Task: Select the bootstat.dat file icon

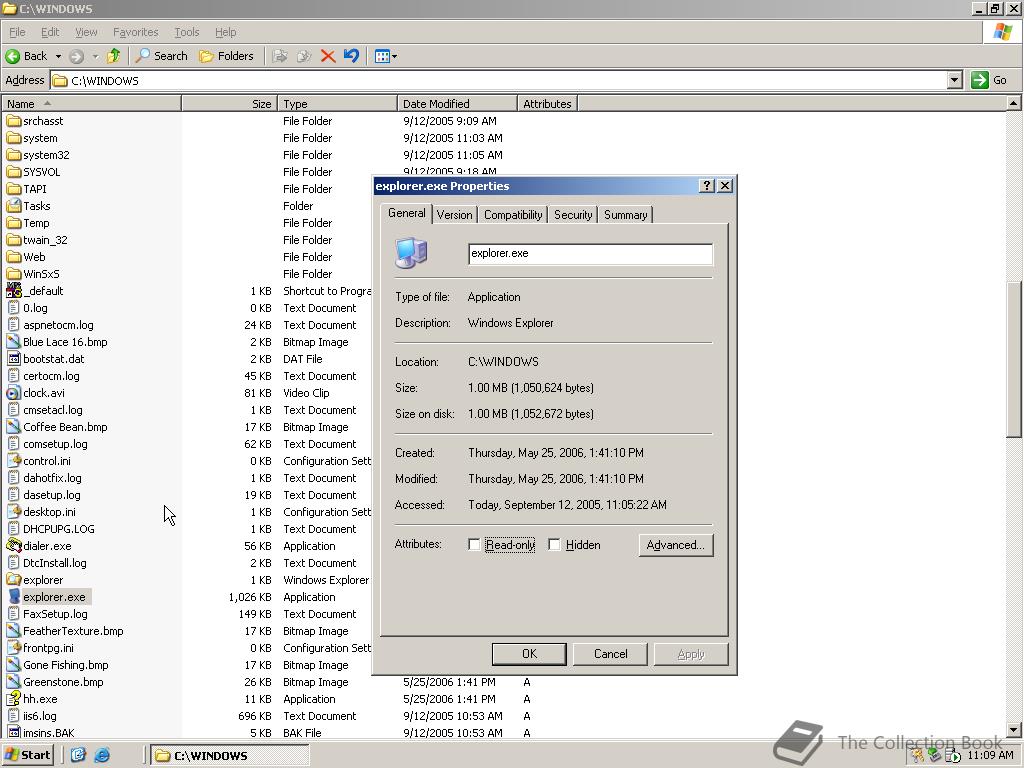Action: pos(14,359)
